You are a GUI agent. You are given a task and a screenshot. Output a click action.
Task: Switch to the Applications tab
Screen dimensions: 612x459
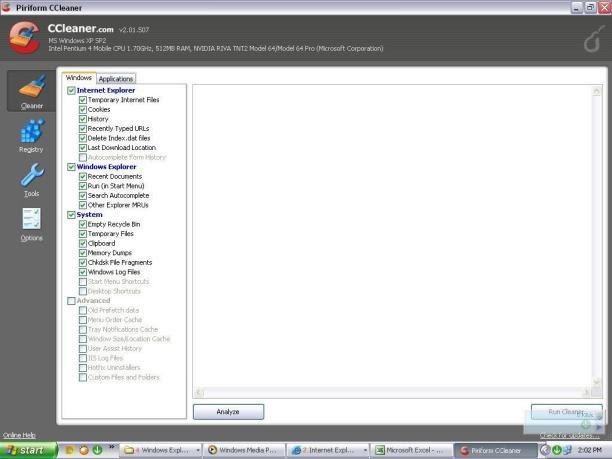pos(116,79)
